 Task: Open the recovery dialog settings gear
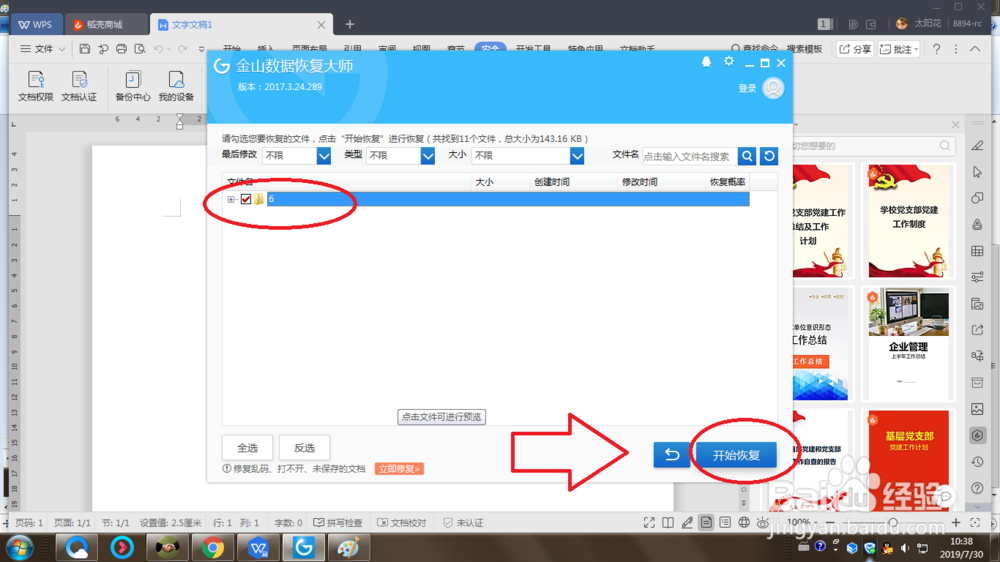[x=729, y=62]
